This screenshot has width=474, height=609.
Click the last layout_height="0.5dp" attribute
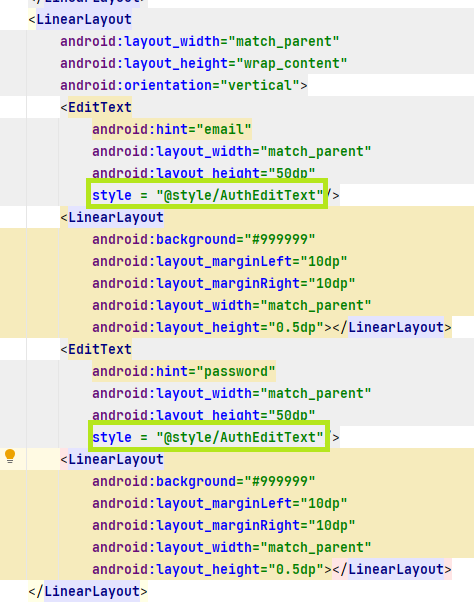[208, 569]
